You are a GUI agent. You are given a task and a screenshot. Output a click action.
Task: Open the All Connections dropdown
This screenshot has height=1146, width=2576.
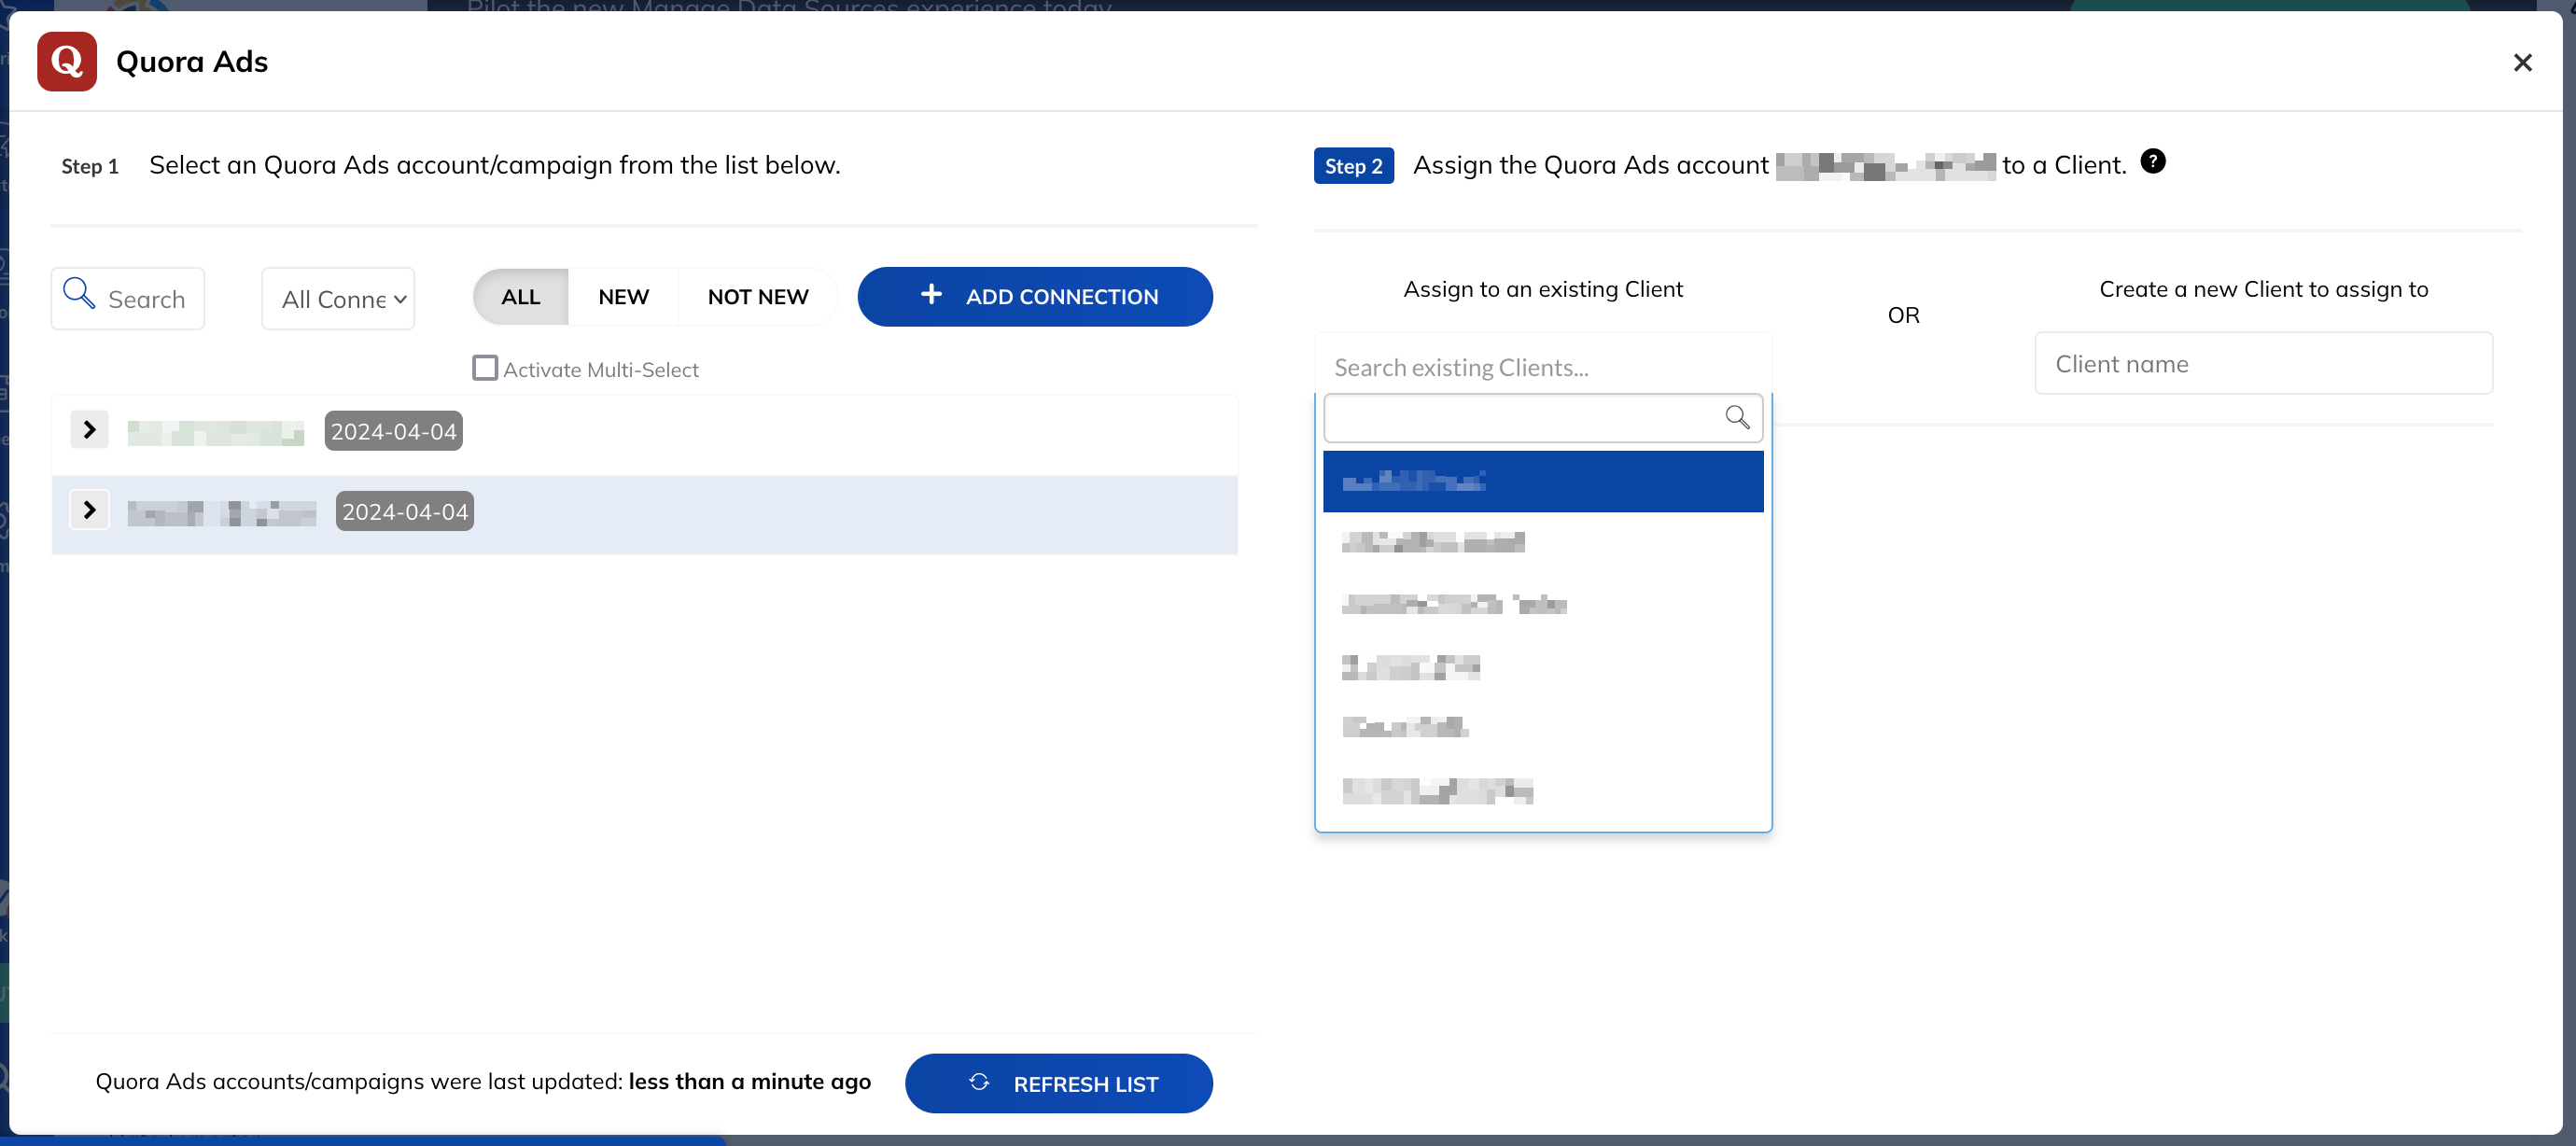tap(338, 299)
